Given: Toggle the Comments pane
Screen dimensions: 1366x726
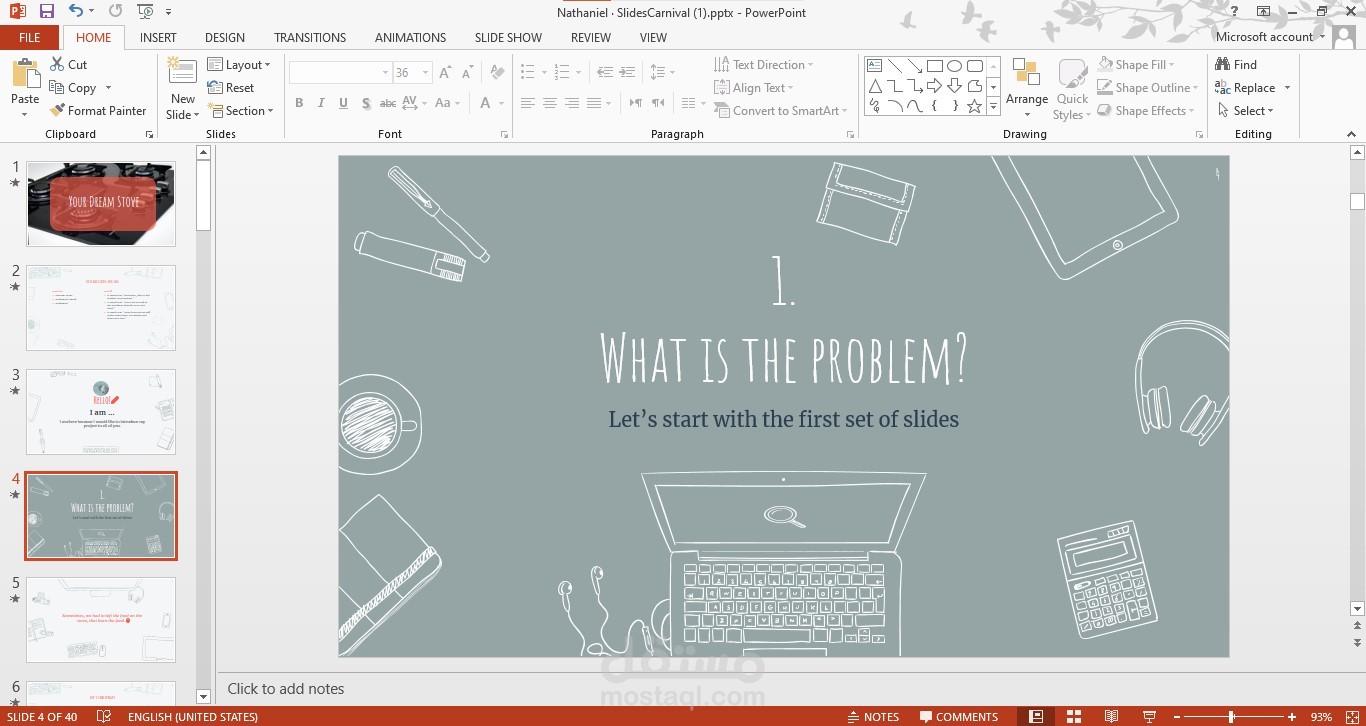Looking at the screenshot, I should click(959, 716).
